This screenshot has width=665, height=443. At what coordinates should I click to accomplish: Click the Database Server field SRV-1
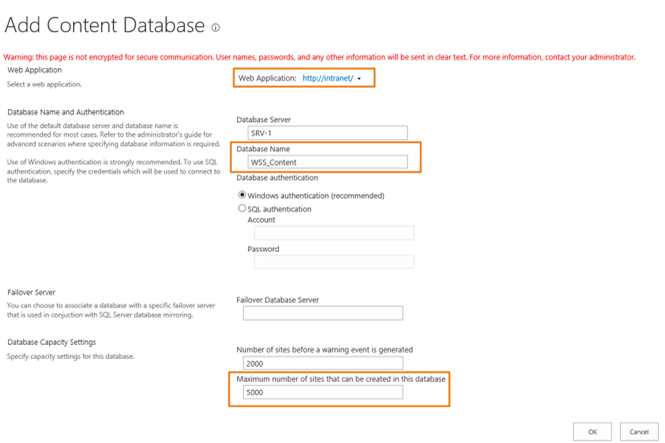[x=327, y=133]
